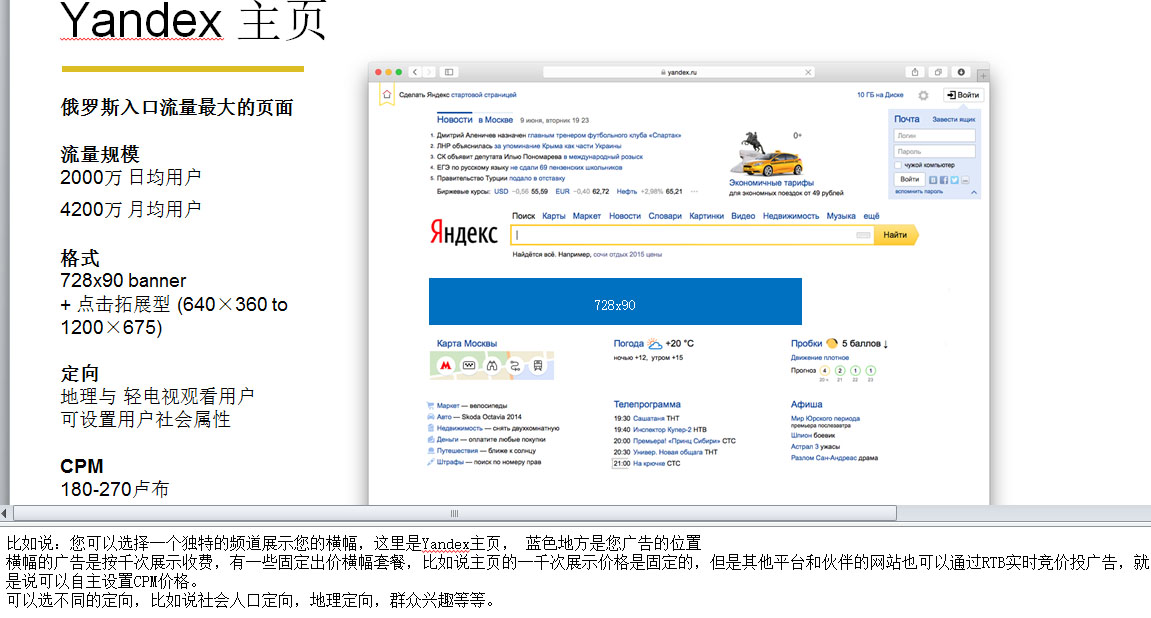Click the metro icon on Moscow map
This screenshot has height=618, width=1151.
click(445, 365)
